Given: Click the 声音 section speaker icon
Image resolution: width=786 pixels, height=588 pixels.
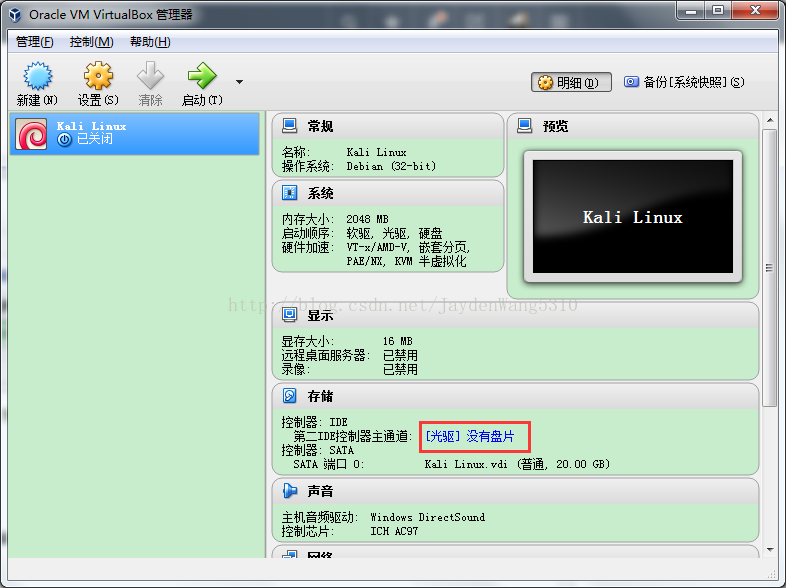Looking at the screenshot, I should click(289, 490).
